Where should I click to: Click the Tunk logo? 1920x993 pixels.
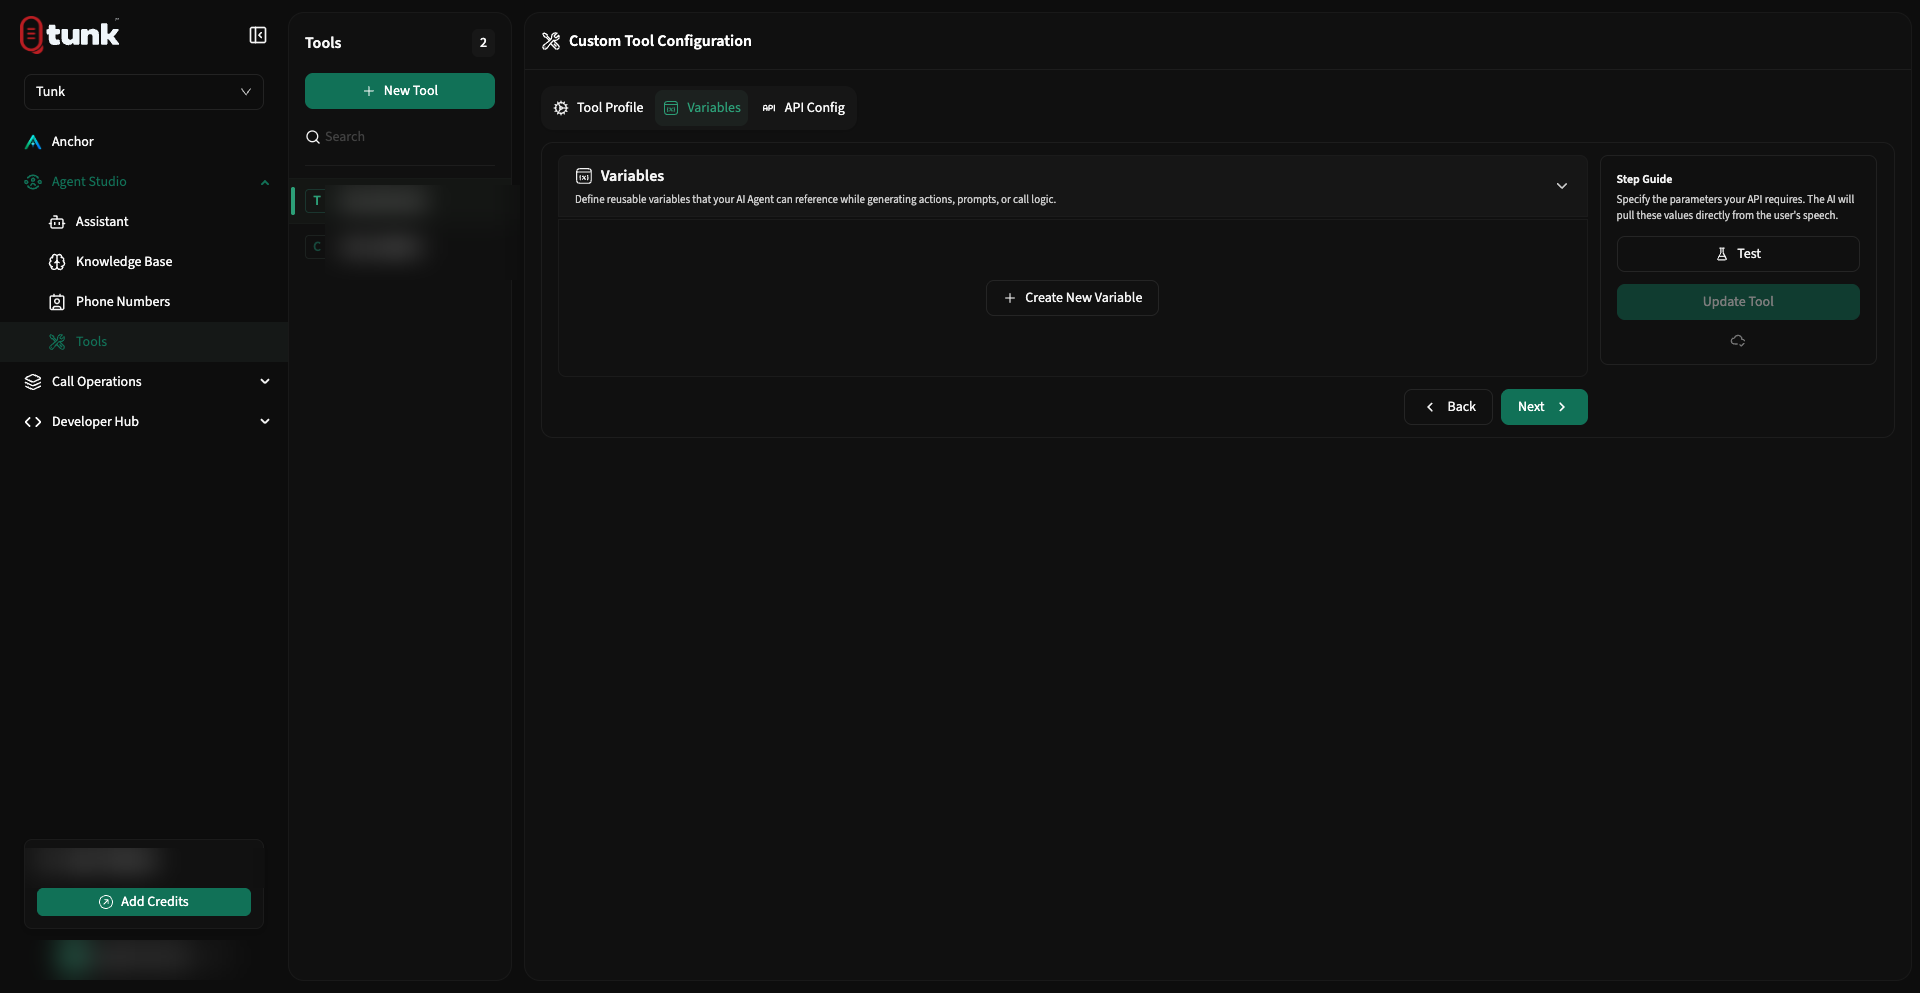point(70,35)
